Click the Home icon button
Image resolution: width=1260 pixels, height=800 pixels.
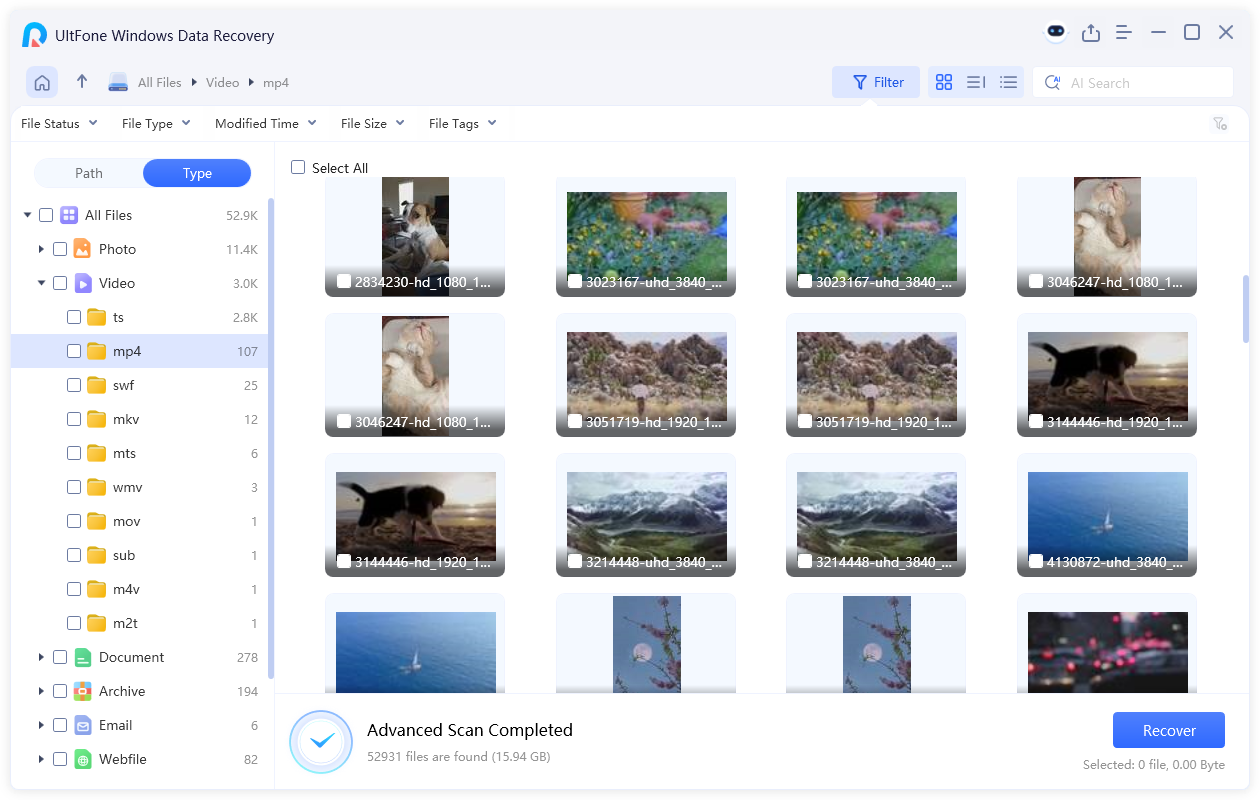(x=42, y=83)
